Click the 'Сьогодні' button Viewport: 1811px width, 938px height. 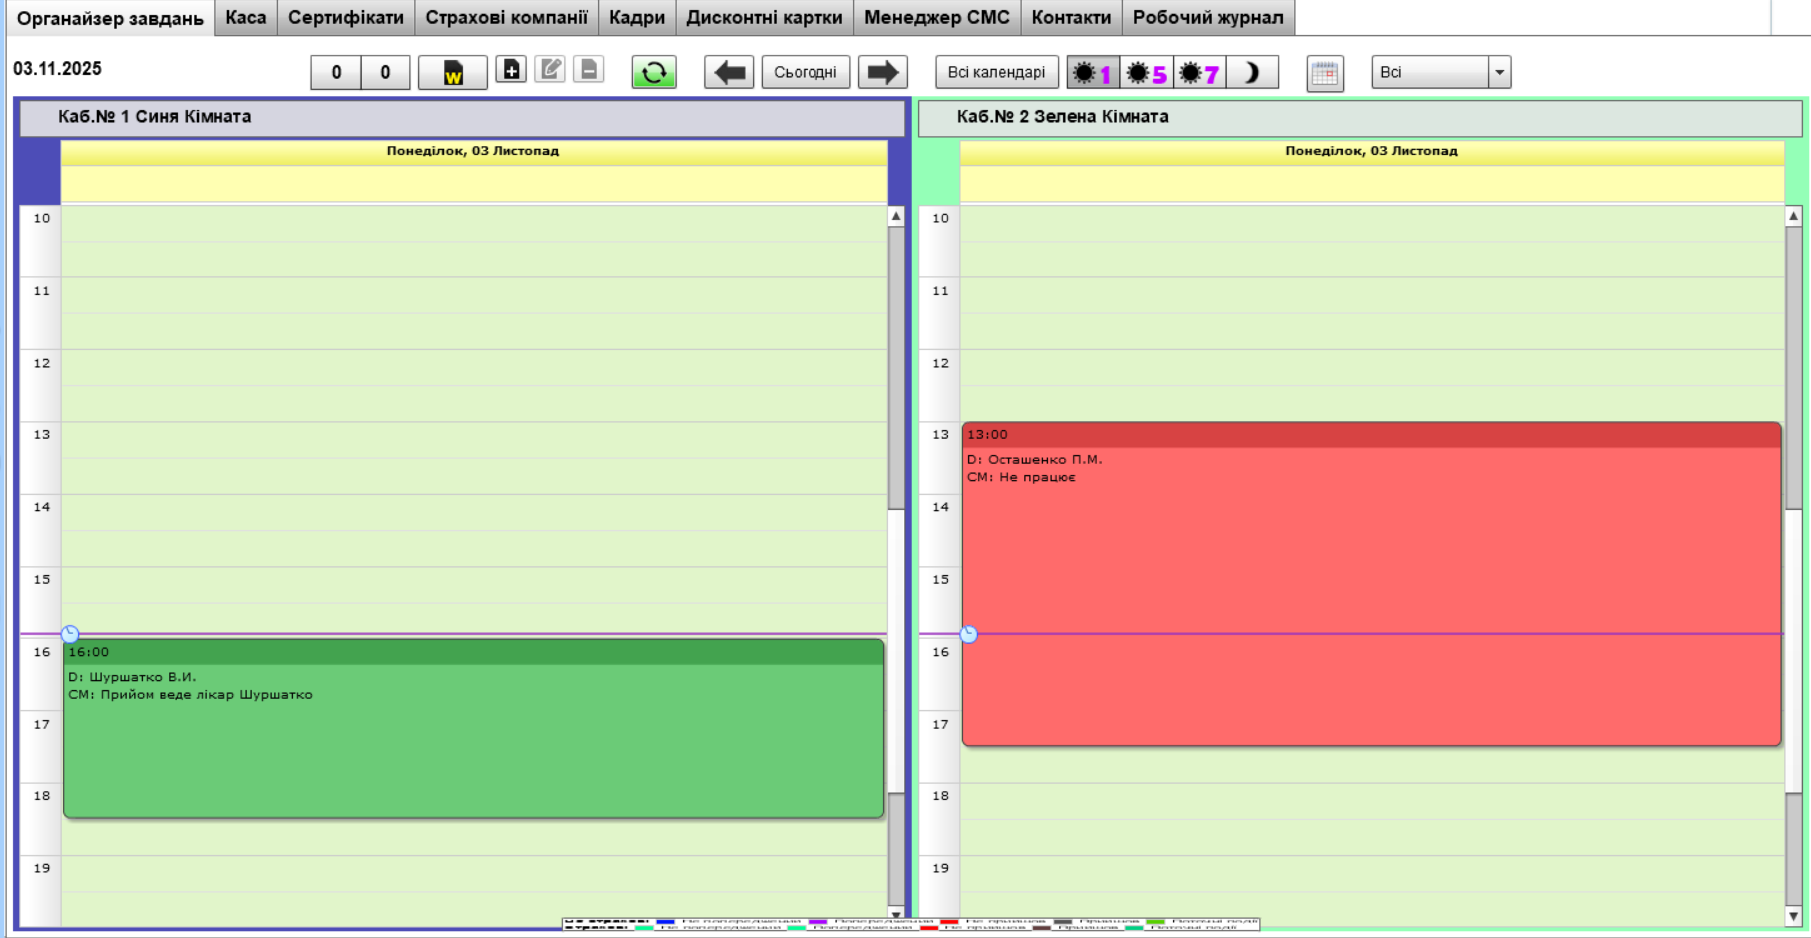pos(805,72)
